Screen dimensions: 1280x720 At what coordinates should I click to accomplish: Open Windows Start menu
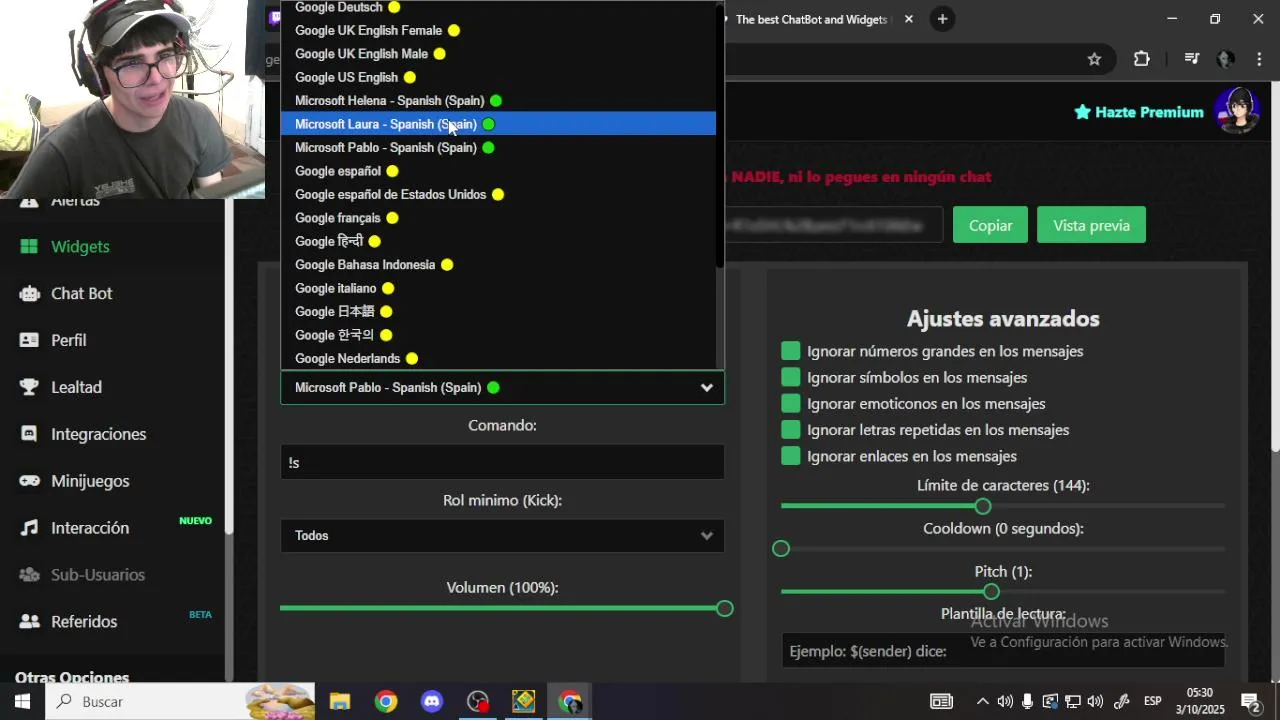22,702
